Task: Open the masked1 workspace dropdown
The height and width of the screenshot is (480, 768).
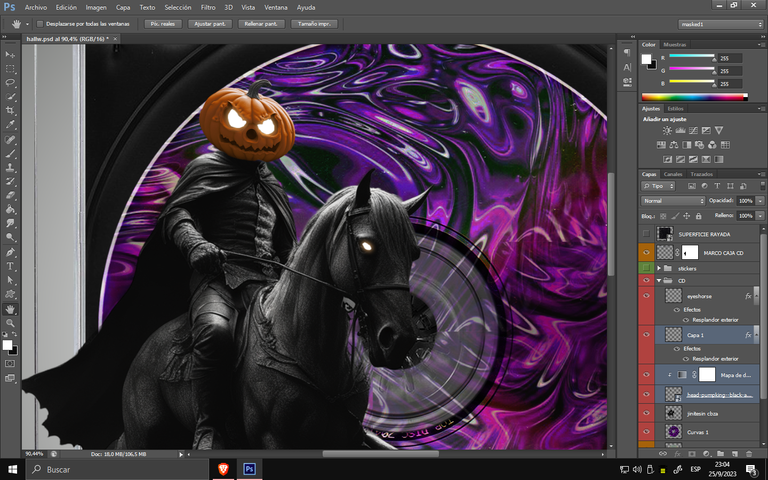Action: tap(720, 24)
